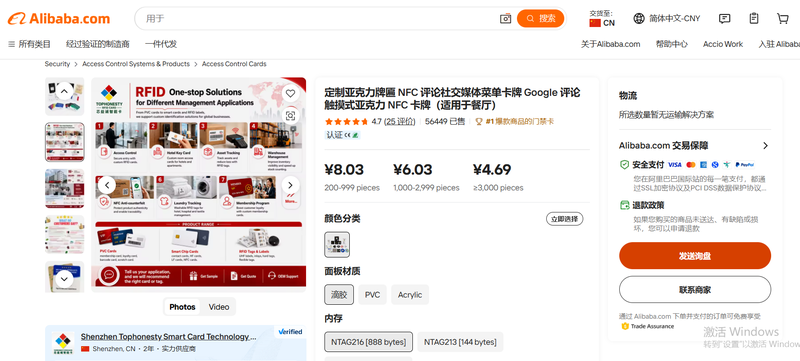This screenshot has height=361, width=800.
Task: Open the 25 评价 reviews link
Action: click(x=399, y=121)
